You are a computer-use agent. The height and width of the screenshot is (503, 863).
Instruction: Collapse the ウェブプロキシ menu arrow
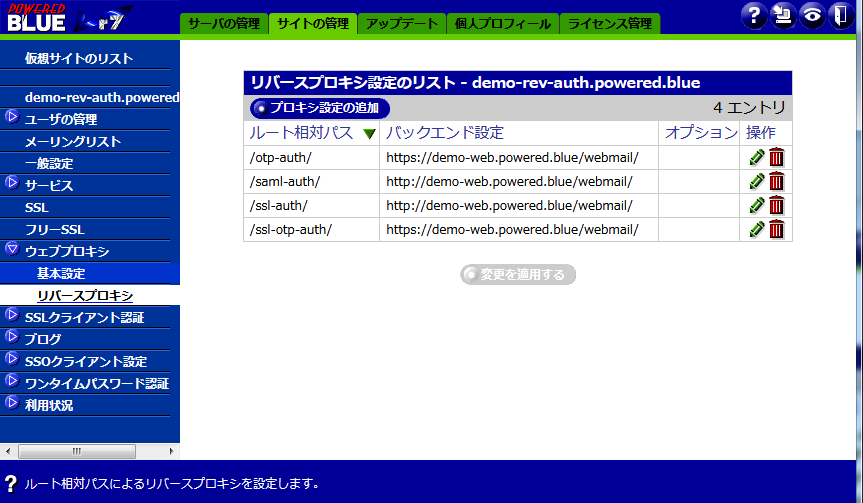point(12,249)
